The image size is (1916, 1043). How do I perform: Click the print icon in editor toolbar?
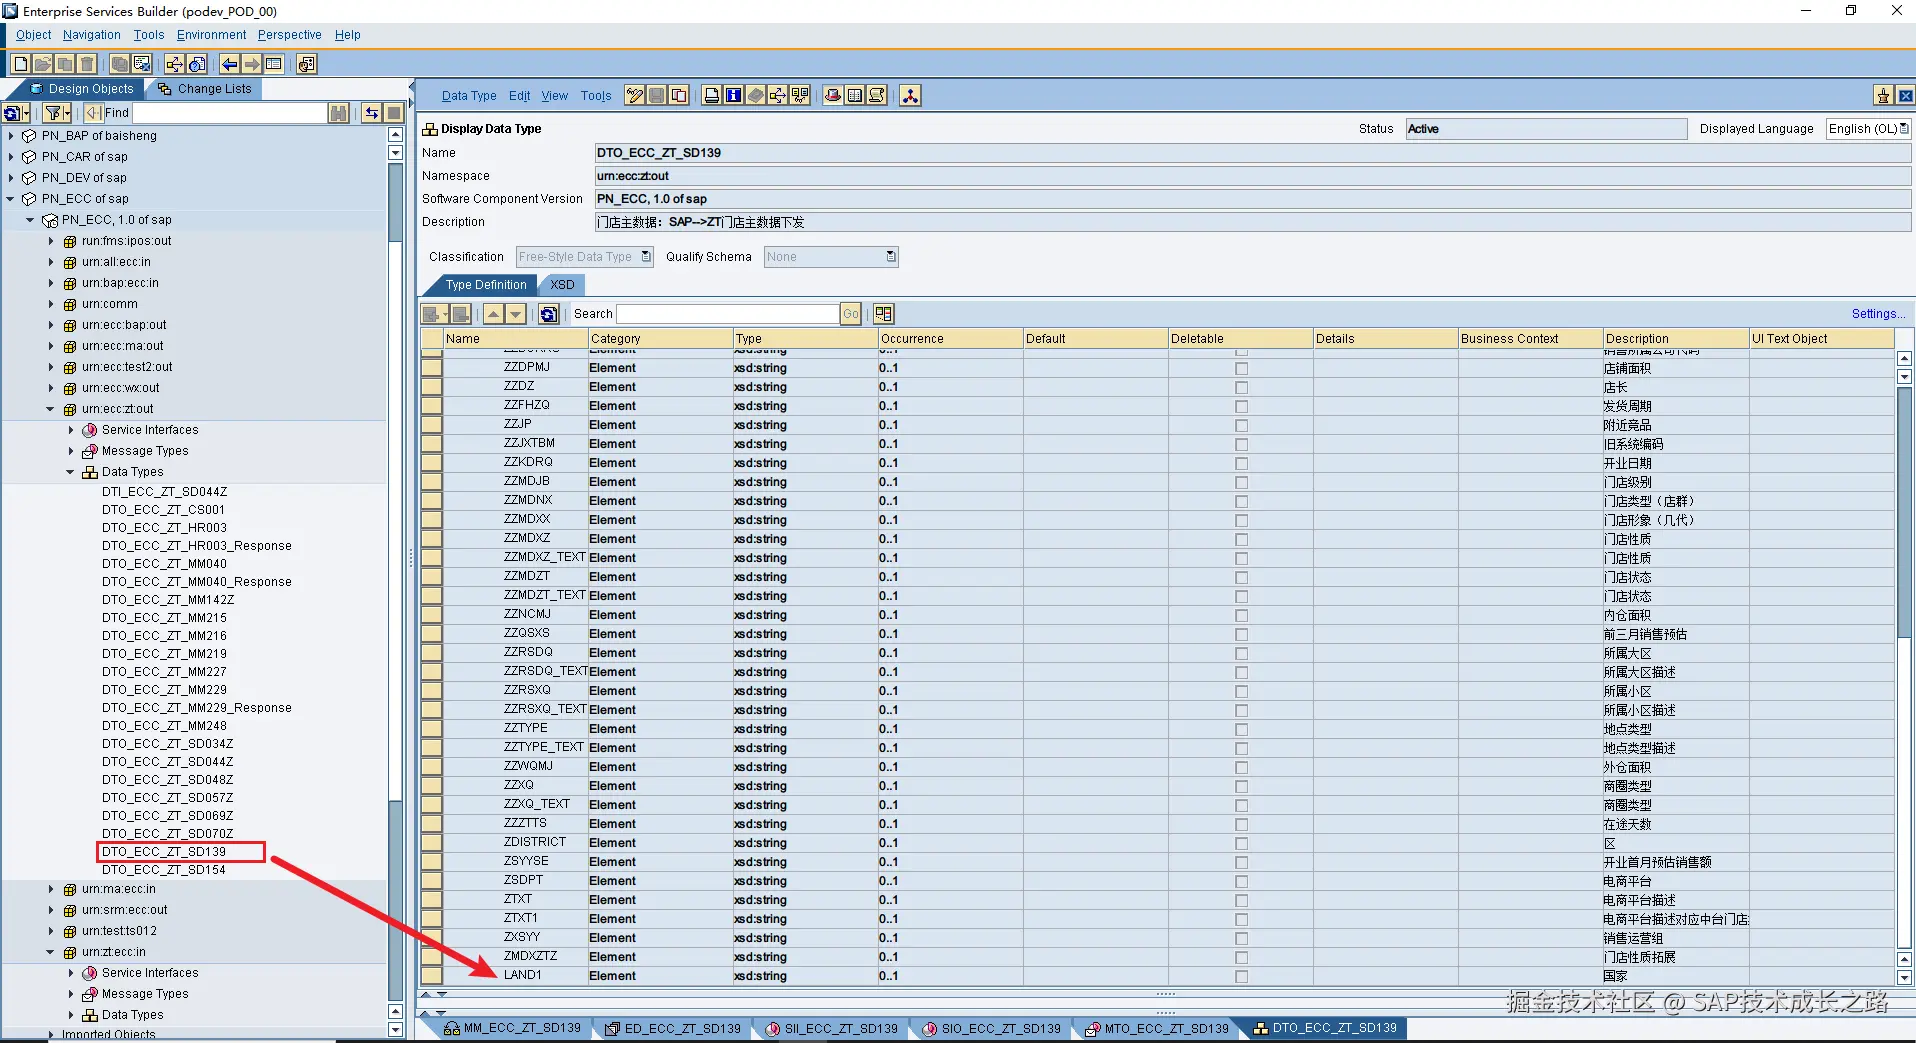click(x=712, y=96)
